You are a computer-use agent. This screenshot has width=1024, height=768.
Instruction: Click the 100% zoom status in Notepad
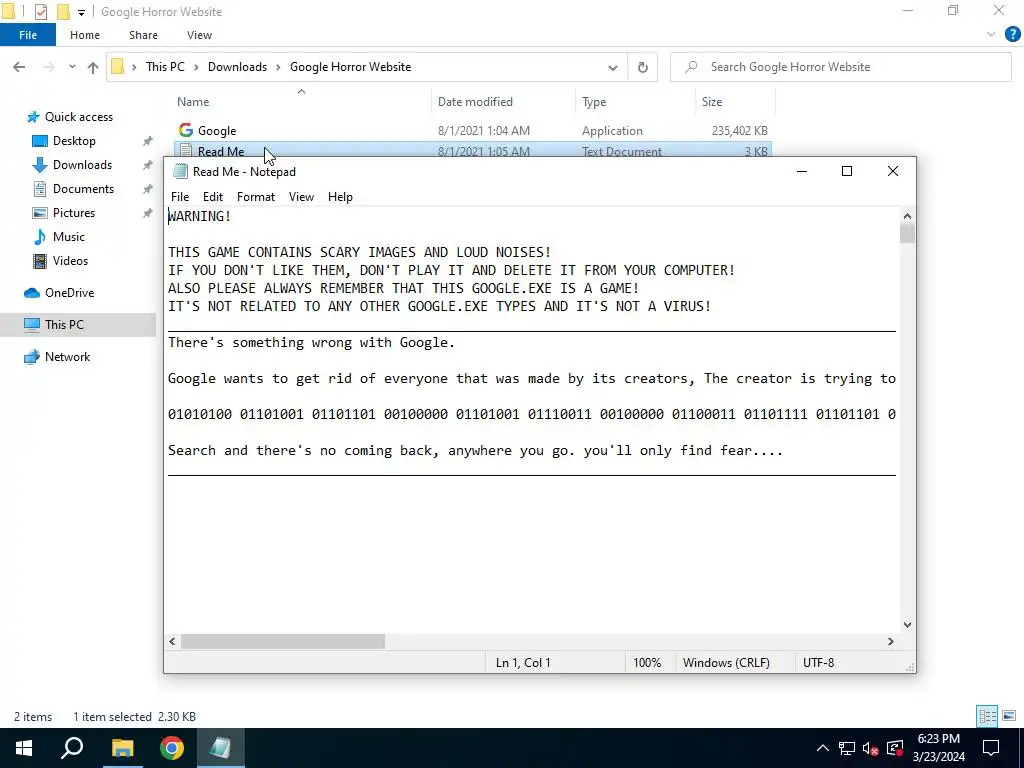[647, 663]
